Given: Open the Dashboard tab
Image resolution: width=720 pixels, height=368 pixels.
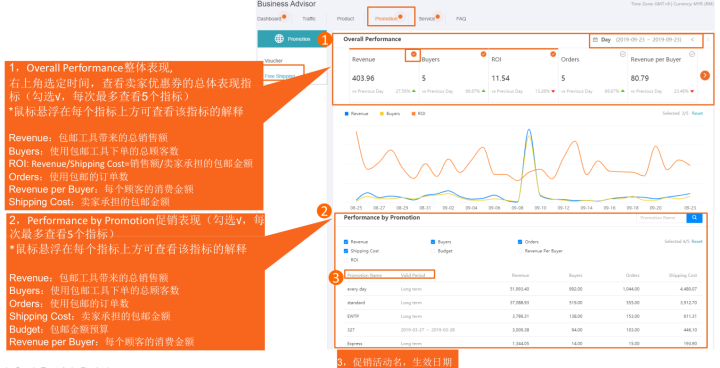Looking at the screenshot, I should pyautogui.click(x=269, y=19).
